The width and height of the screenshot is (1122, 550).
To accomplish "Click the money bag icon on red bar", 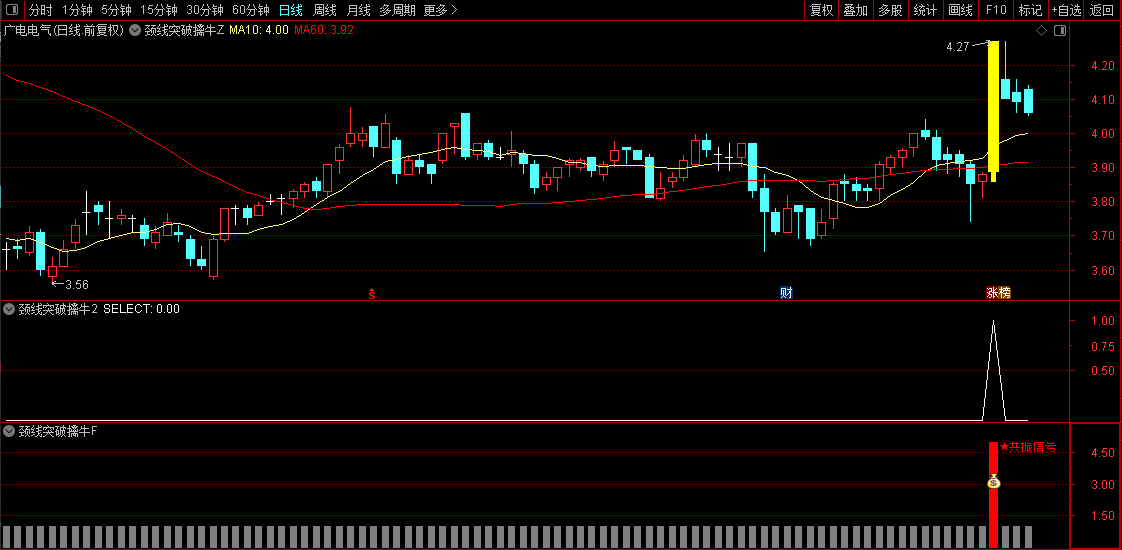I will (993, 481).
